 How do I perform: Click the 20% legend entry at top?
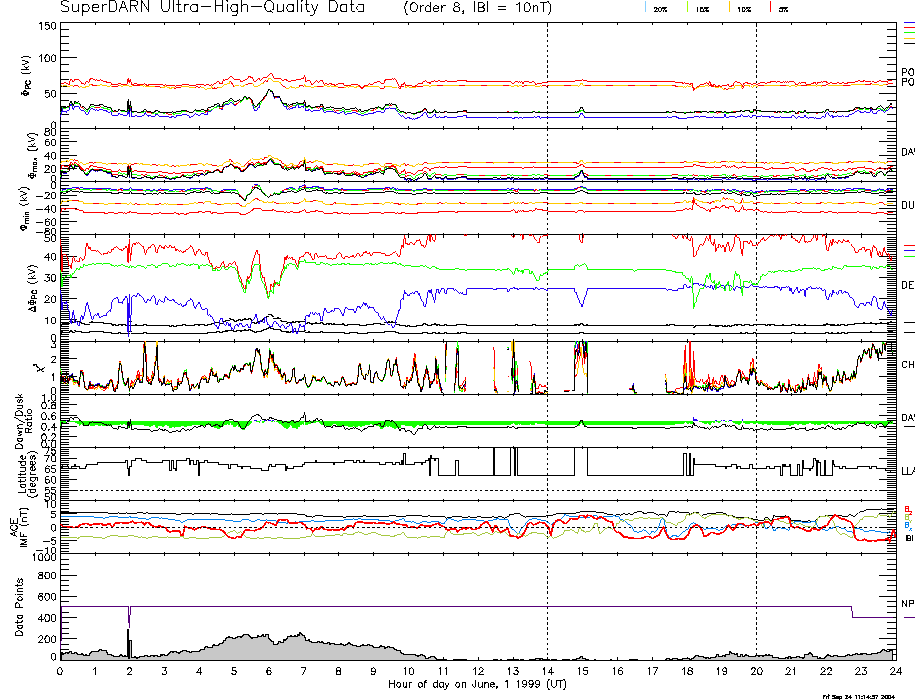coord(660,8)
